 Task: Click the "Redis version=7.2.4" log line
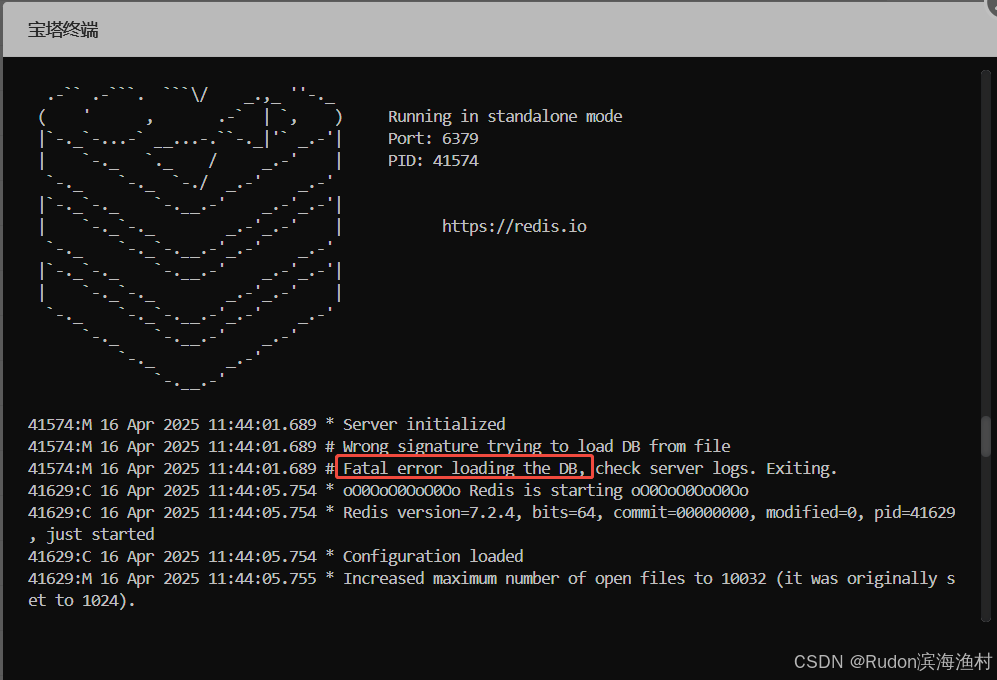coord(492,513)
